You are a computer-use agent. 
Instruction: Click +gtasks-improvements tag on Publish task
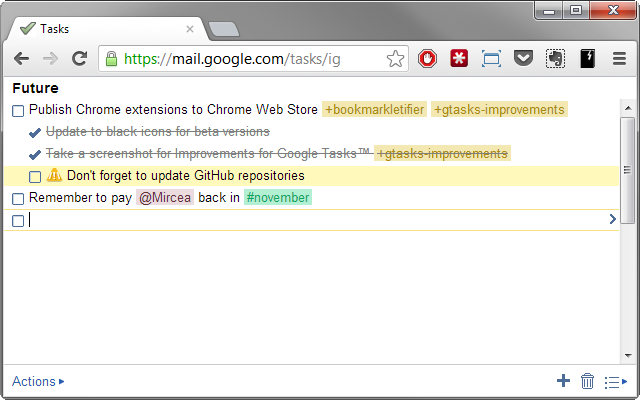pos(499,109)
